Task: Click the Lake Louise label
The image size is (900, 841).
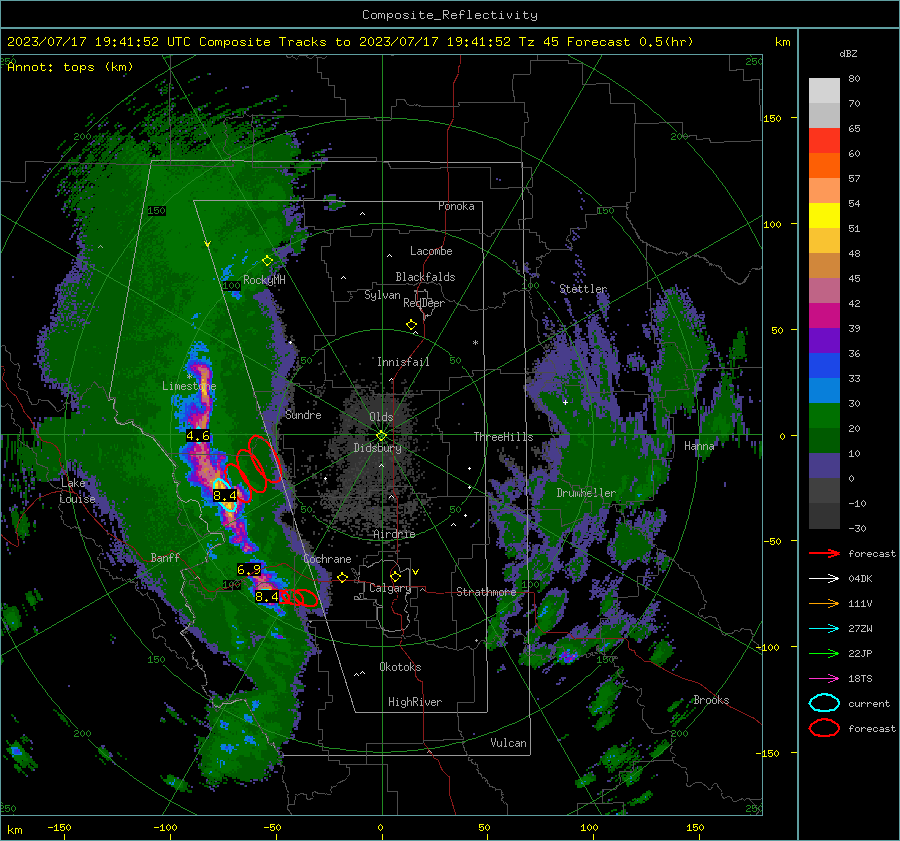Action: (78, 491)
